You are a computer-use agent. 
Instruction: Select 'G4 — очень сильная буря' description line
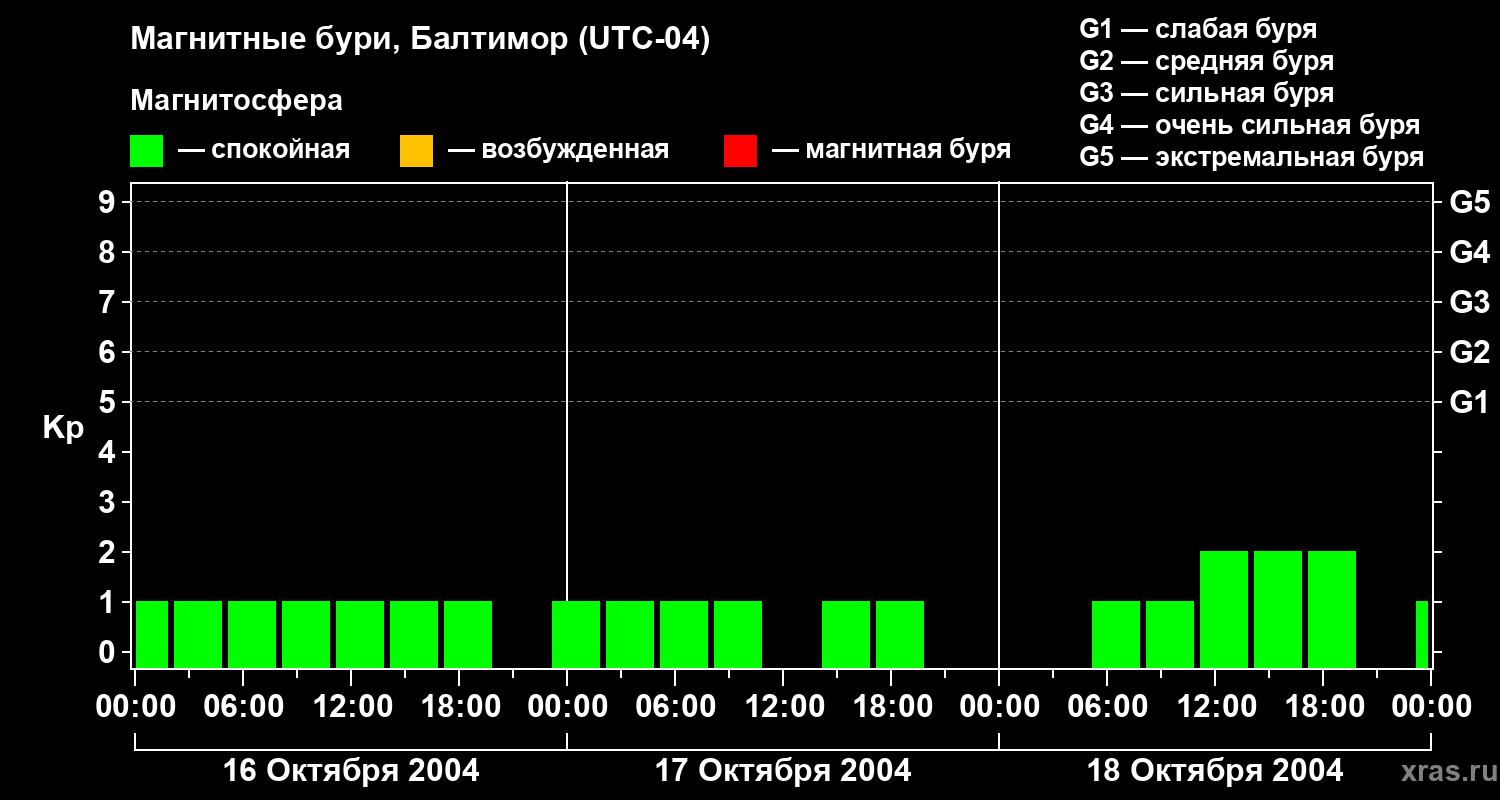click(1250, 125)
